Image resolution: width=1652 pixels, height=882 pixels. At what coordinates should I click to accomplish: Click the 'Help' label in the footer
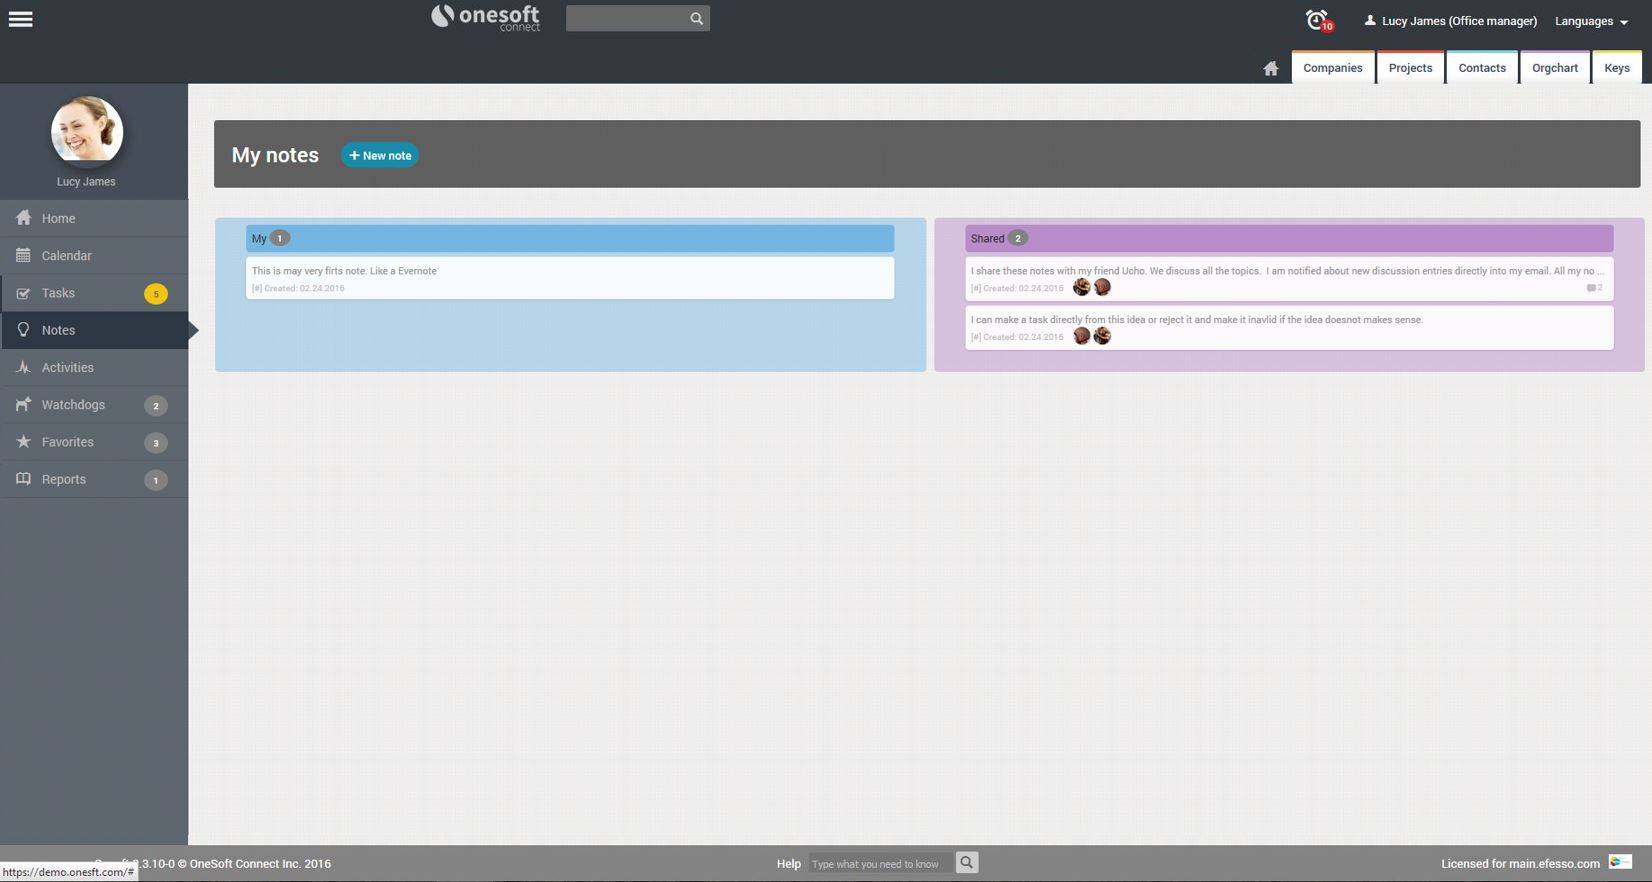pyautogui.click(x=789, y=864)
